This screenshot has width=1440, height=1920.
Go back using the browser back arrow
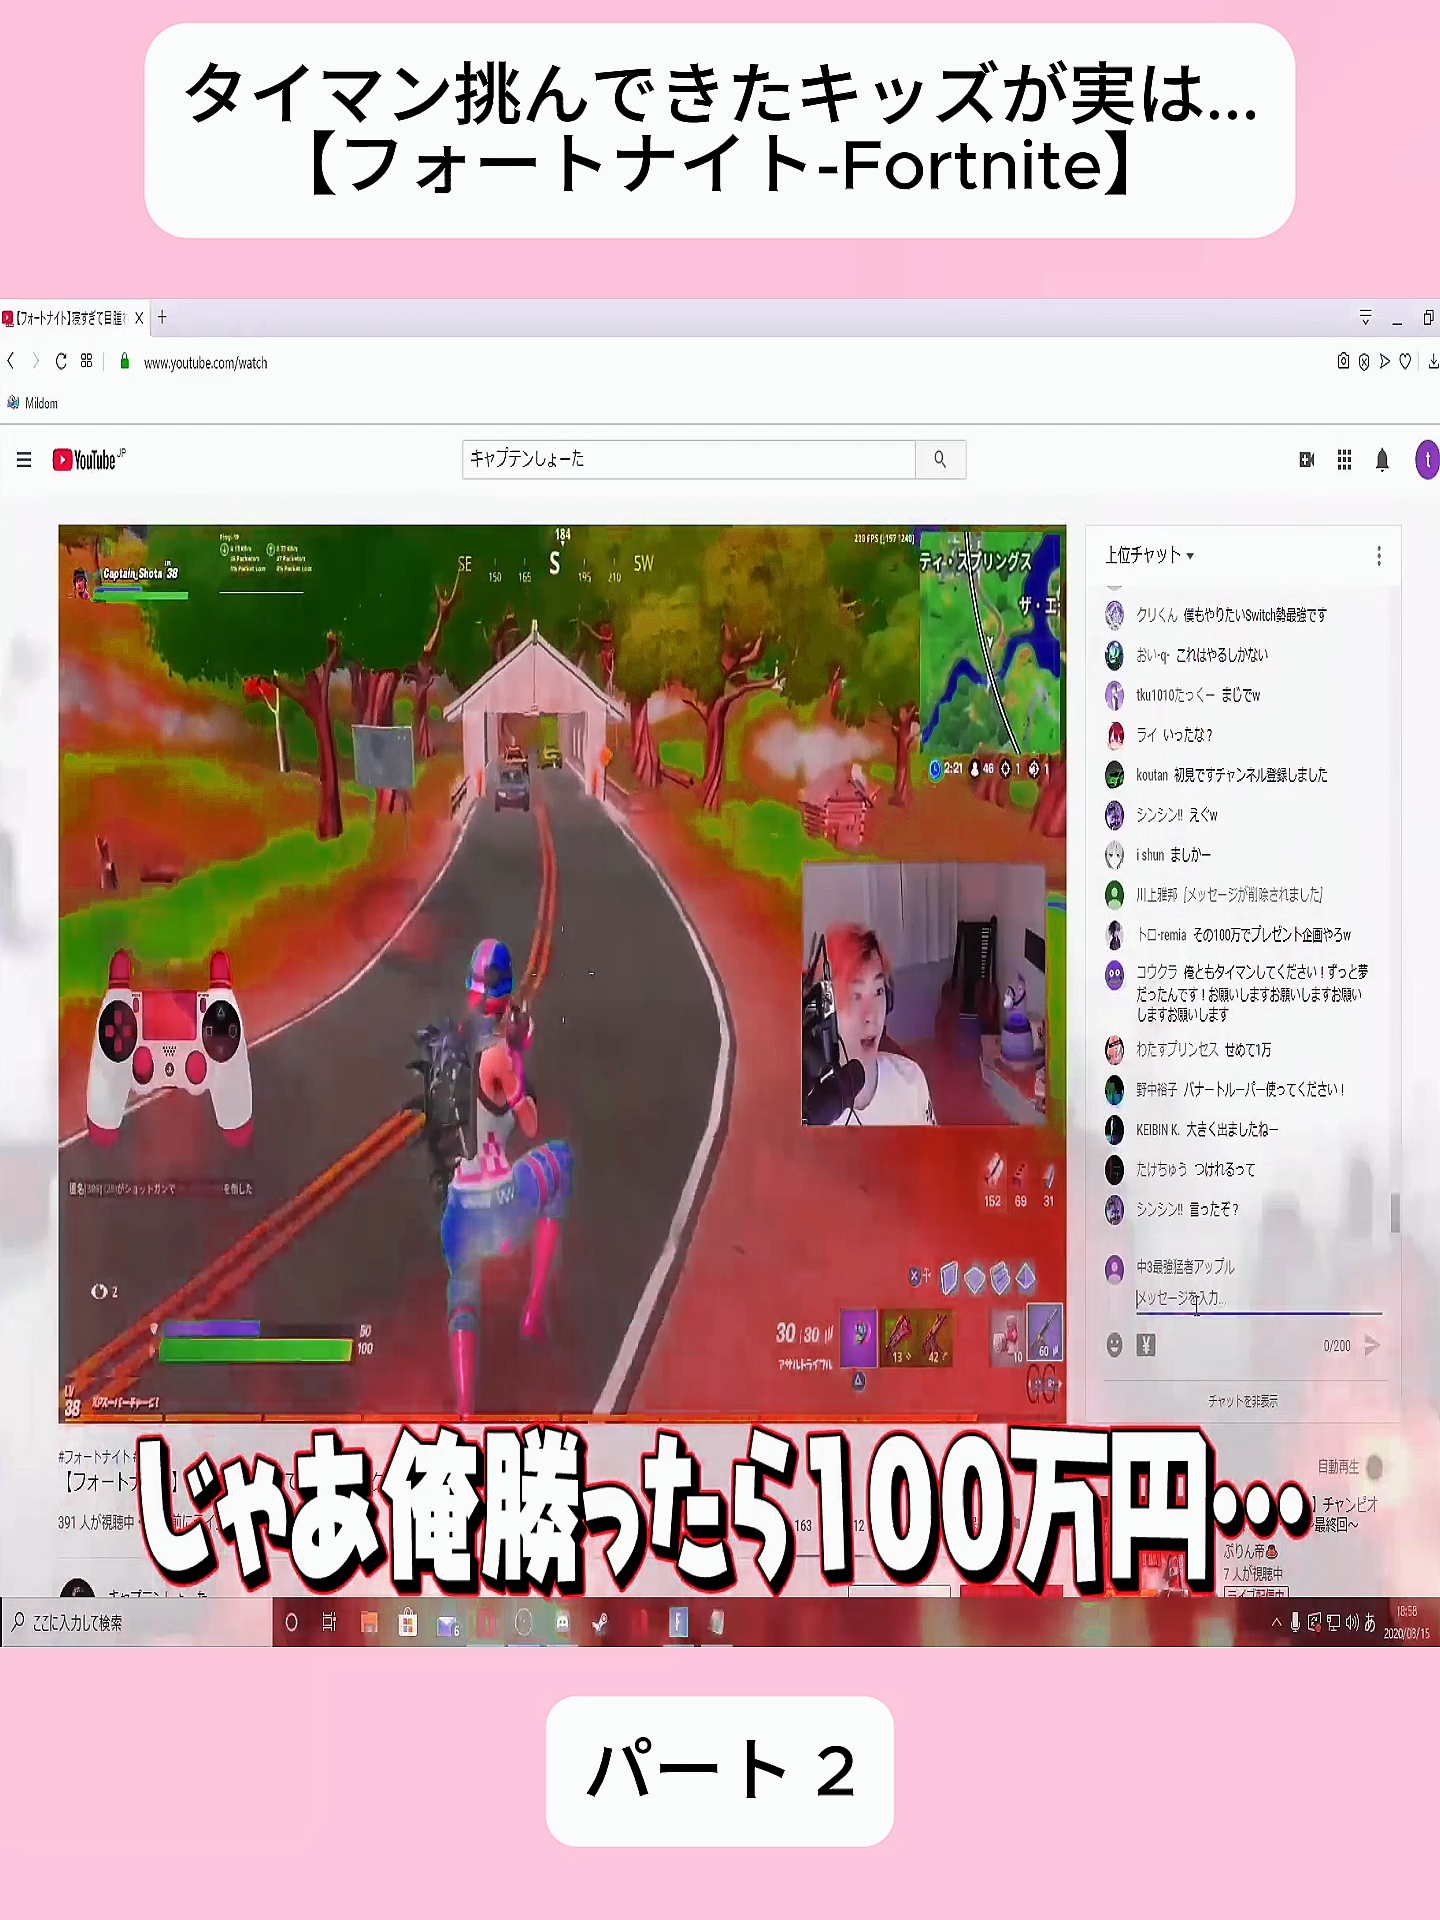[11, 361]
